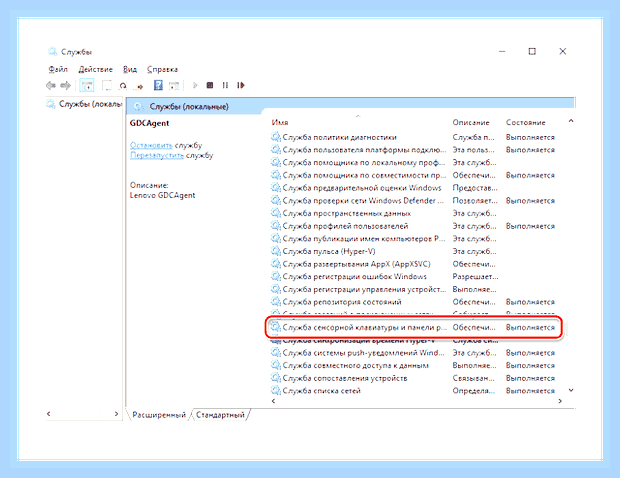Select Служба пространственных данных row
Screen dimensions: 620x478
(x=413, y=213)
